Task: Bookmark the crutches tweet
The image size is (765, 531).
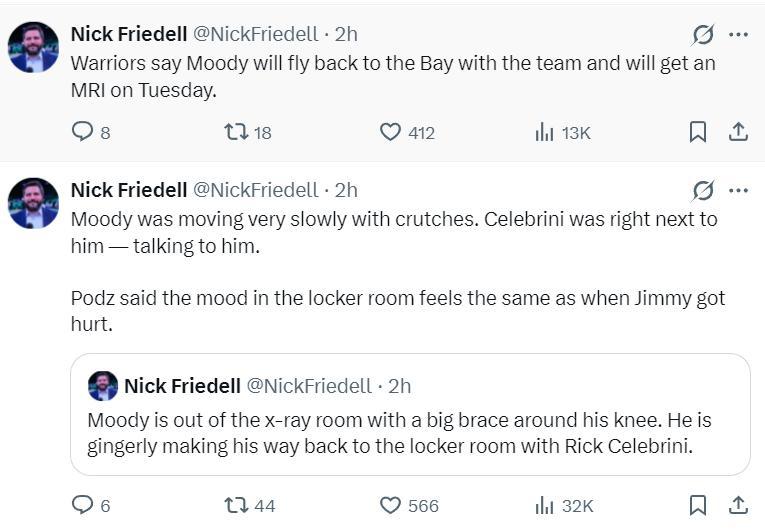Action: pyautogui.click(x=698, y=505)
